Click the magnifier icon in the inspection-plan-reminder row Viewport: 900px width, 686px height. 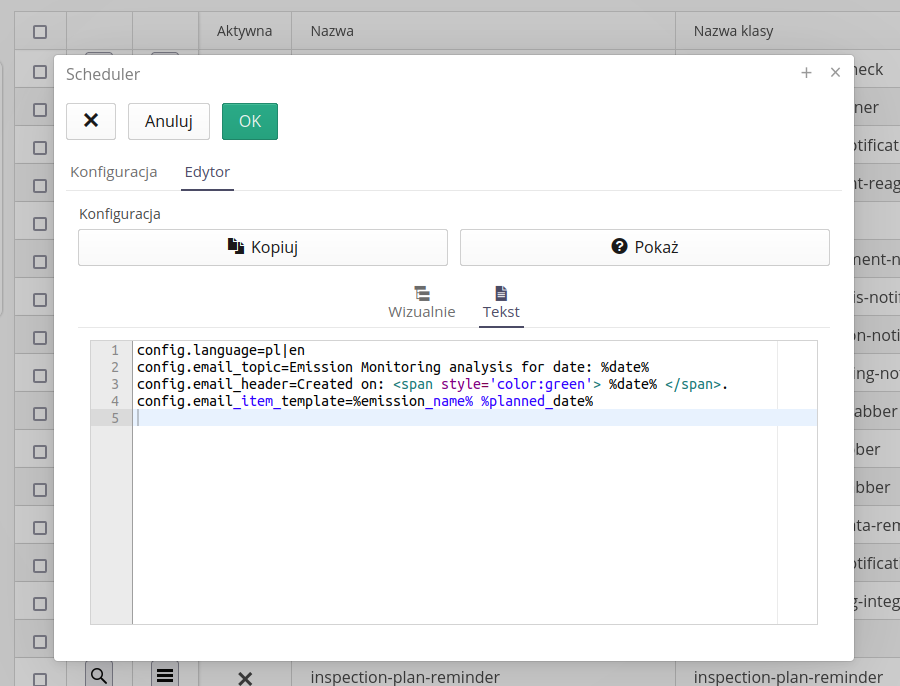pos(99,676)
